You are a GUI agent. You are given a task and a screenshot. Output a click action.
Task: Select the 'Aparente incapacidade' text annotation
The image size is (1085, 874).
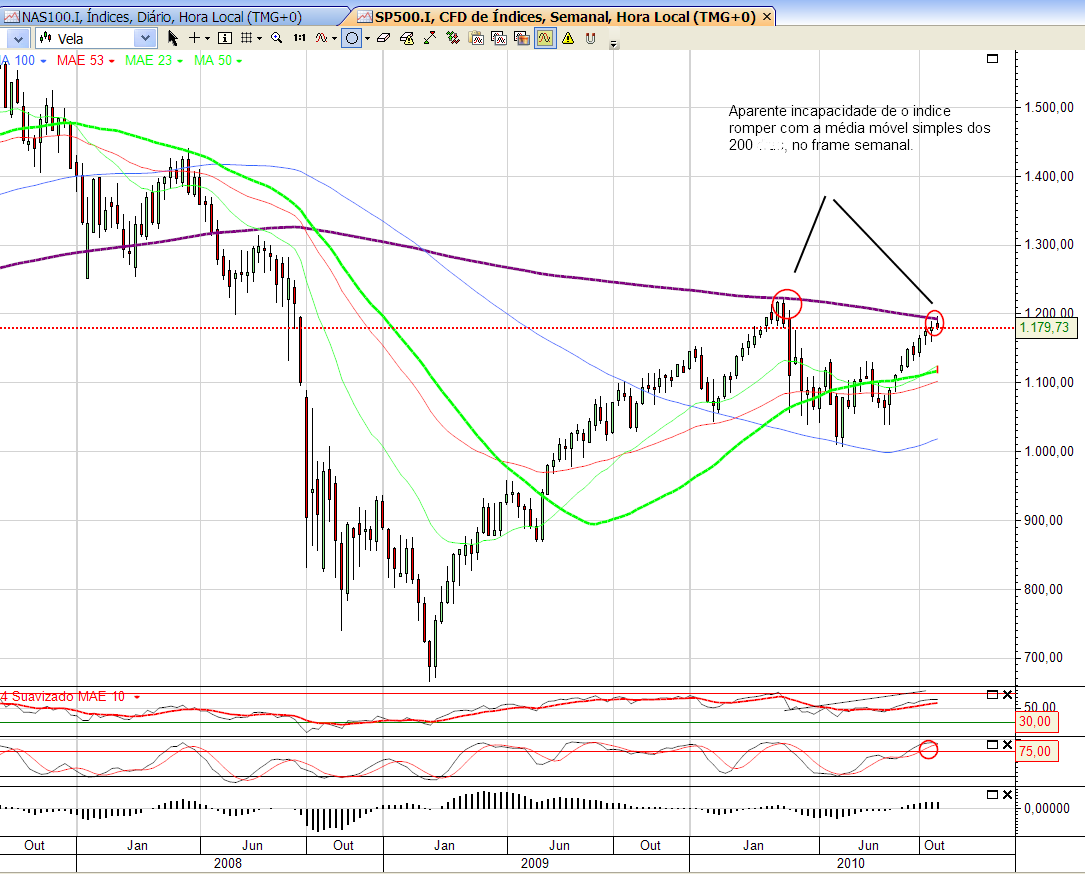[859, 128]
